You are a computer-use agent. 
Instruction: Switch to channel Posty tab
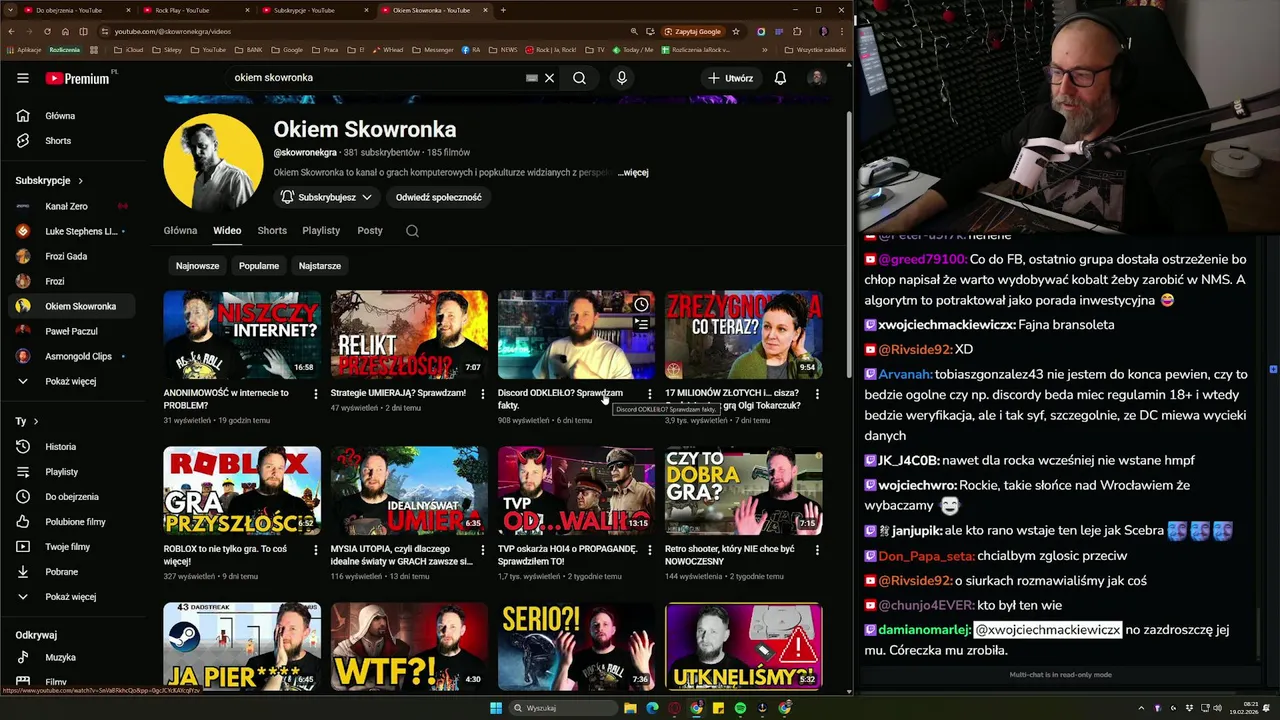(370, 230)
